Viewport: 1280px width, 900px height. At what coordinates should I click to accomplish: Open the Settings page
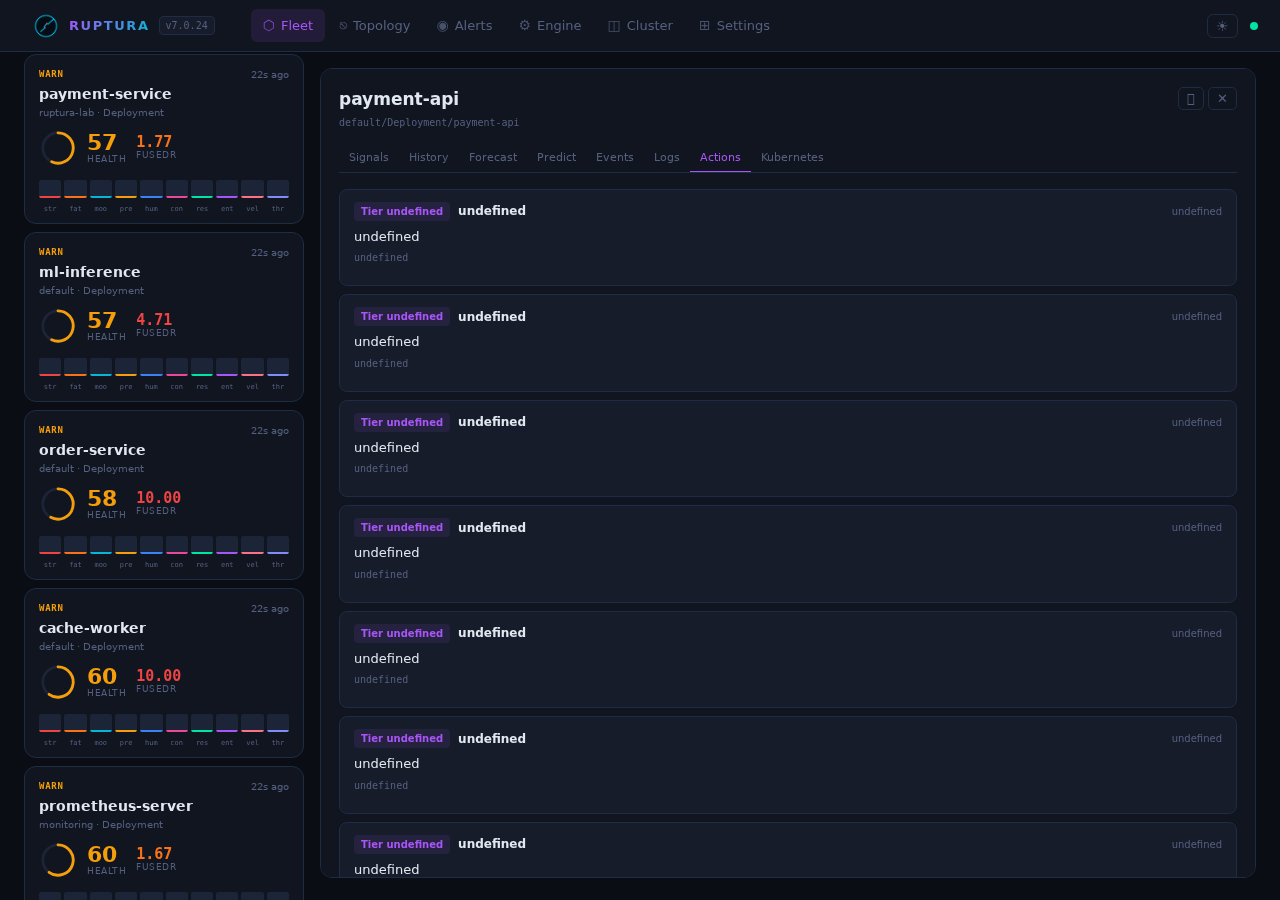(x=734, y=26)
